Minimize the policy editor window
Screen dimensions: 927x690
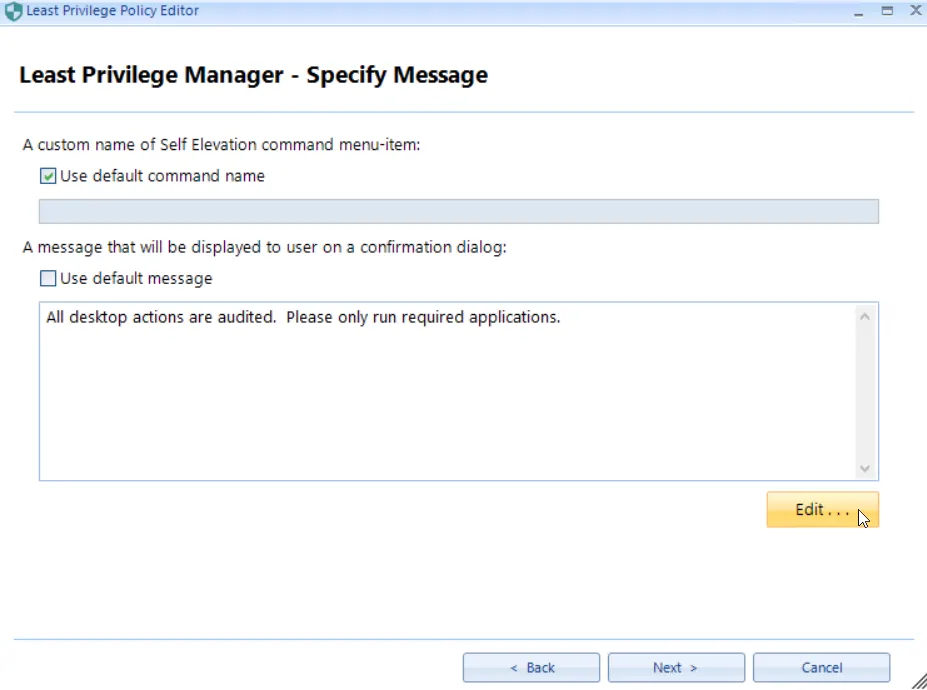click(x=860, y=10)
